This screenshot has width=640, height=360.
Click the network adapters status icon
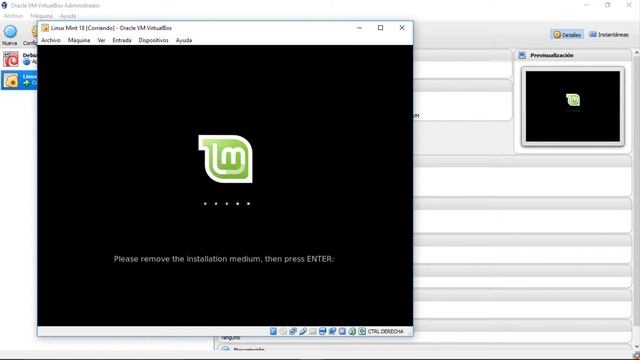(293, 331)
